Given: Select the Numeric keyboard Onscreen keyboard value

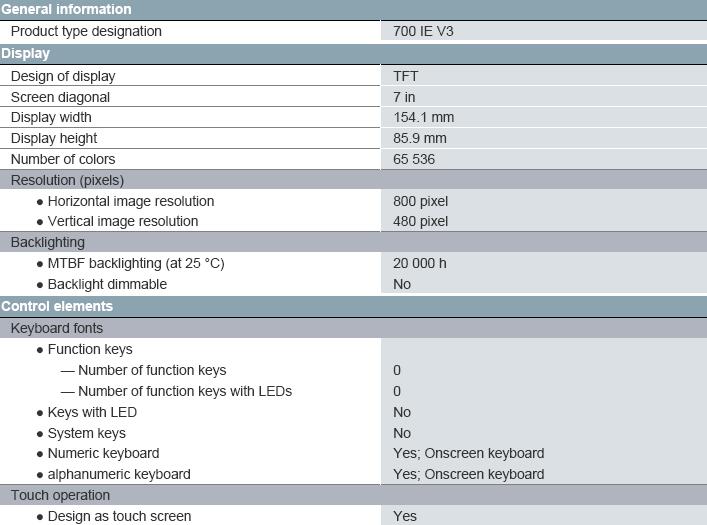Looking at the screenshot, I should click(468, 453).
